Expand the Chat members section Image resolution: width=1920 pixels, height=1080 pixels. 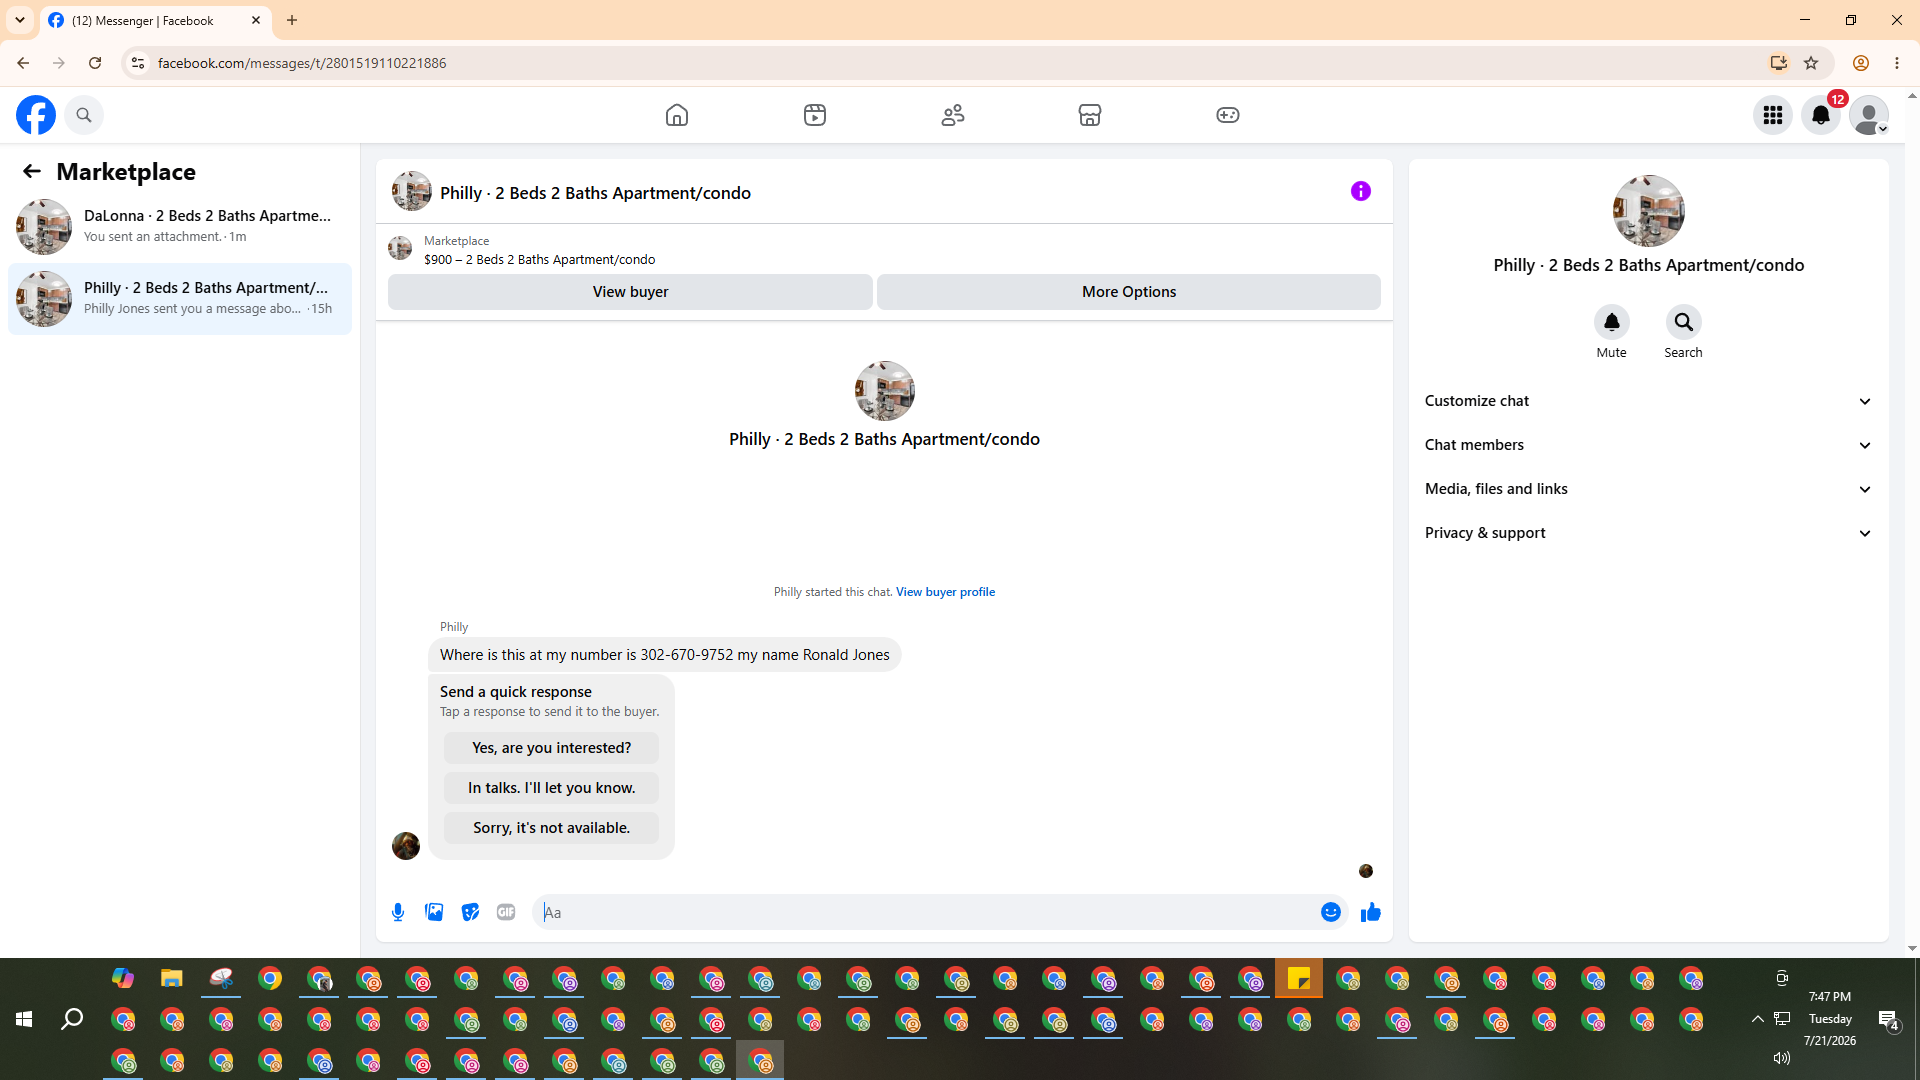[1648, 445]
